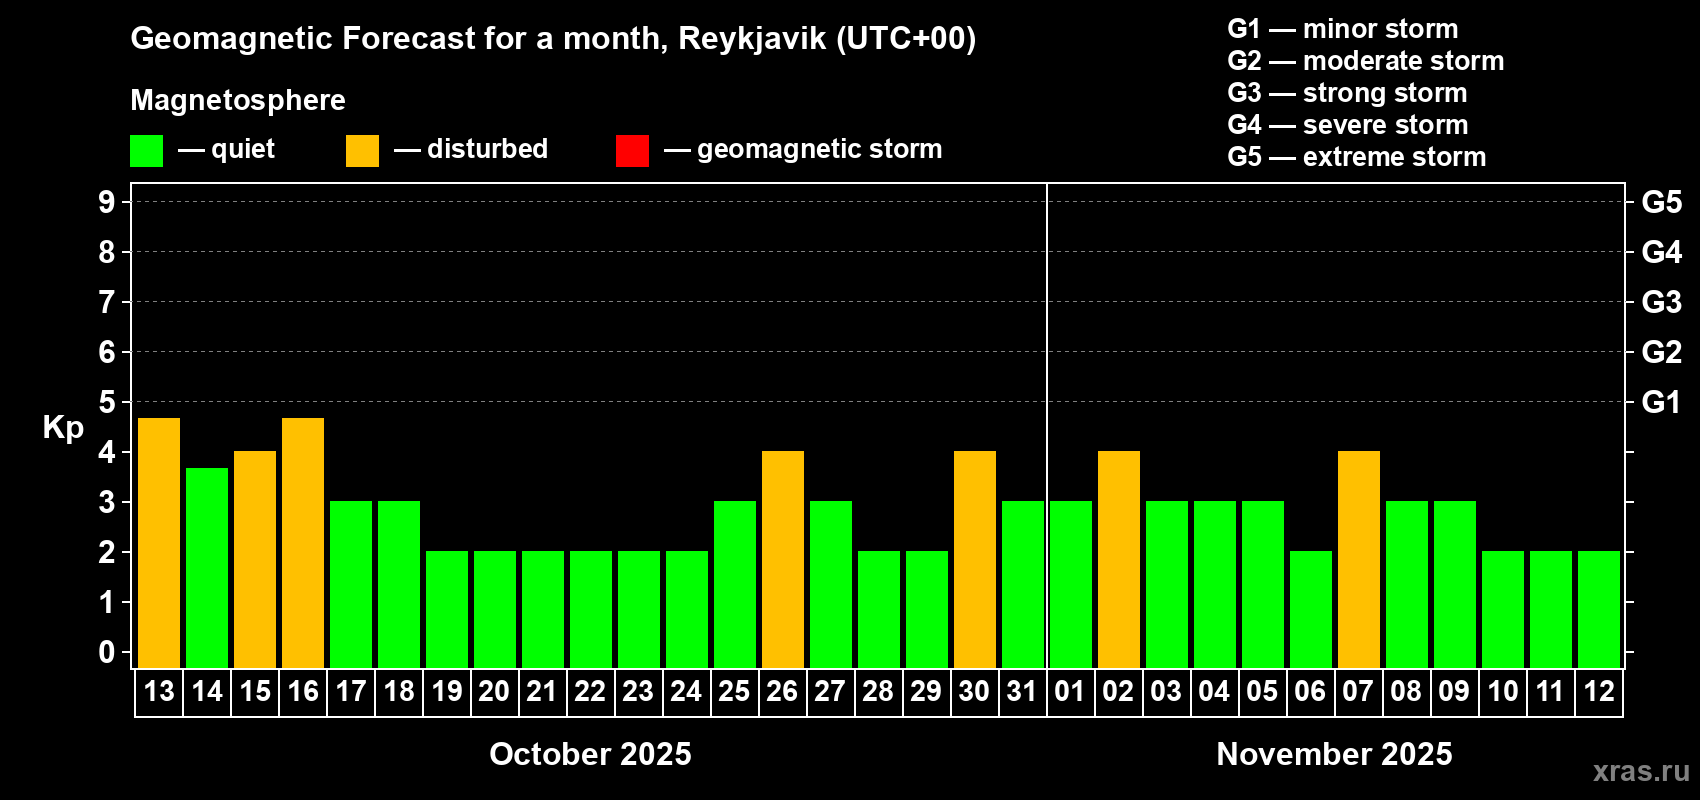Click the G1 label on right axis
The height and width of the screenshot is (800, 1700).
coord(1661,402)
